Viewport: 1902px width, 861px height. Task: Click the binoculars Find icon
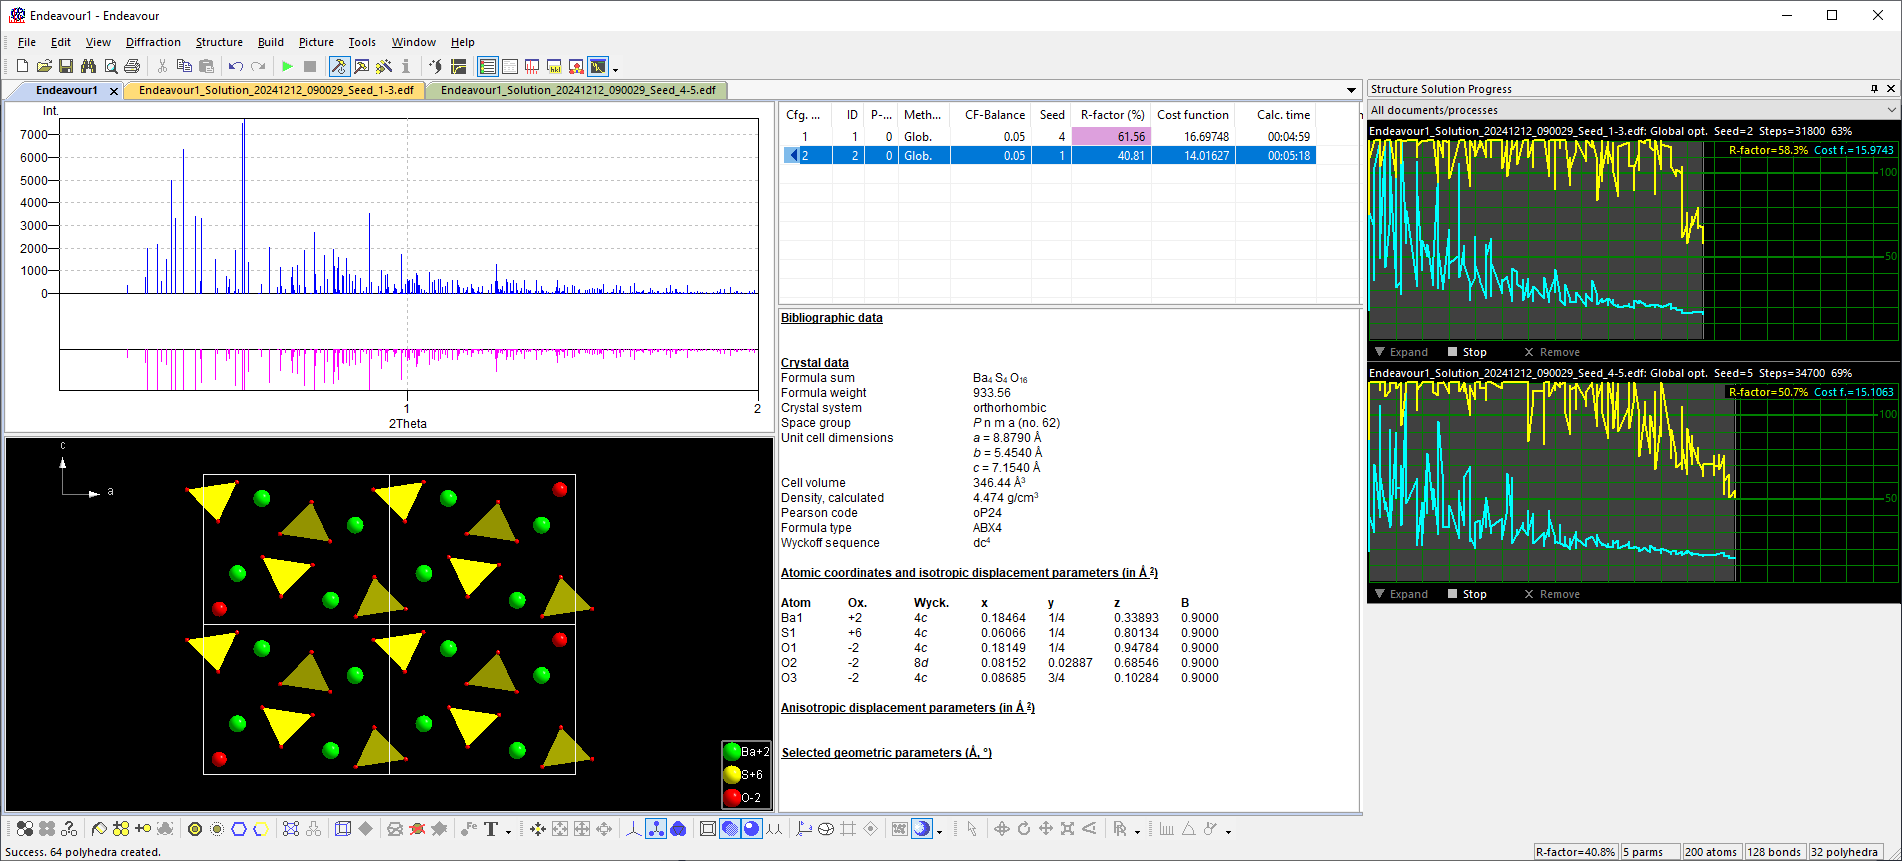tap(88, 67)
